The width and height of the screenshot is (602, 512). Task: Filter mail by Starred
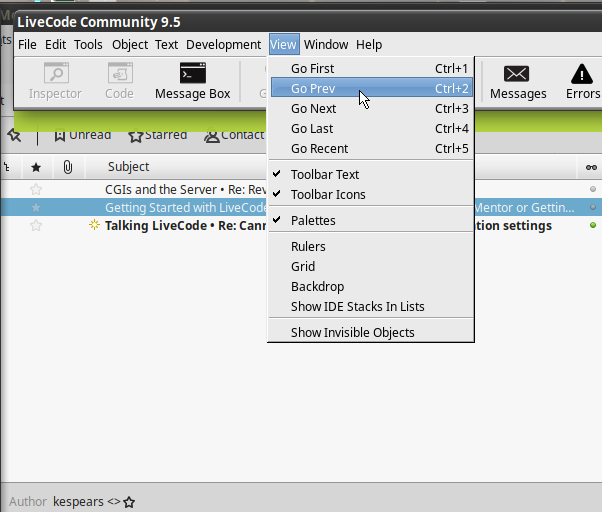click(x=157, y=135)
